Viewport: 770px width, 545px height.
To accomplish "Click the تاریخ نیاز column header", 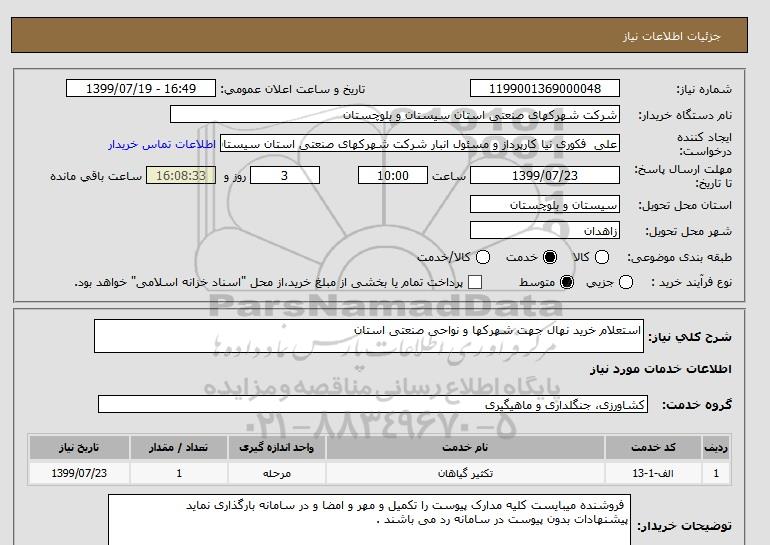I will tap(79, 448).
